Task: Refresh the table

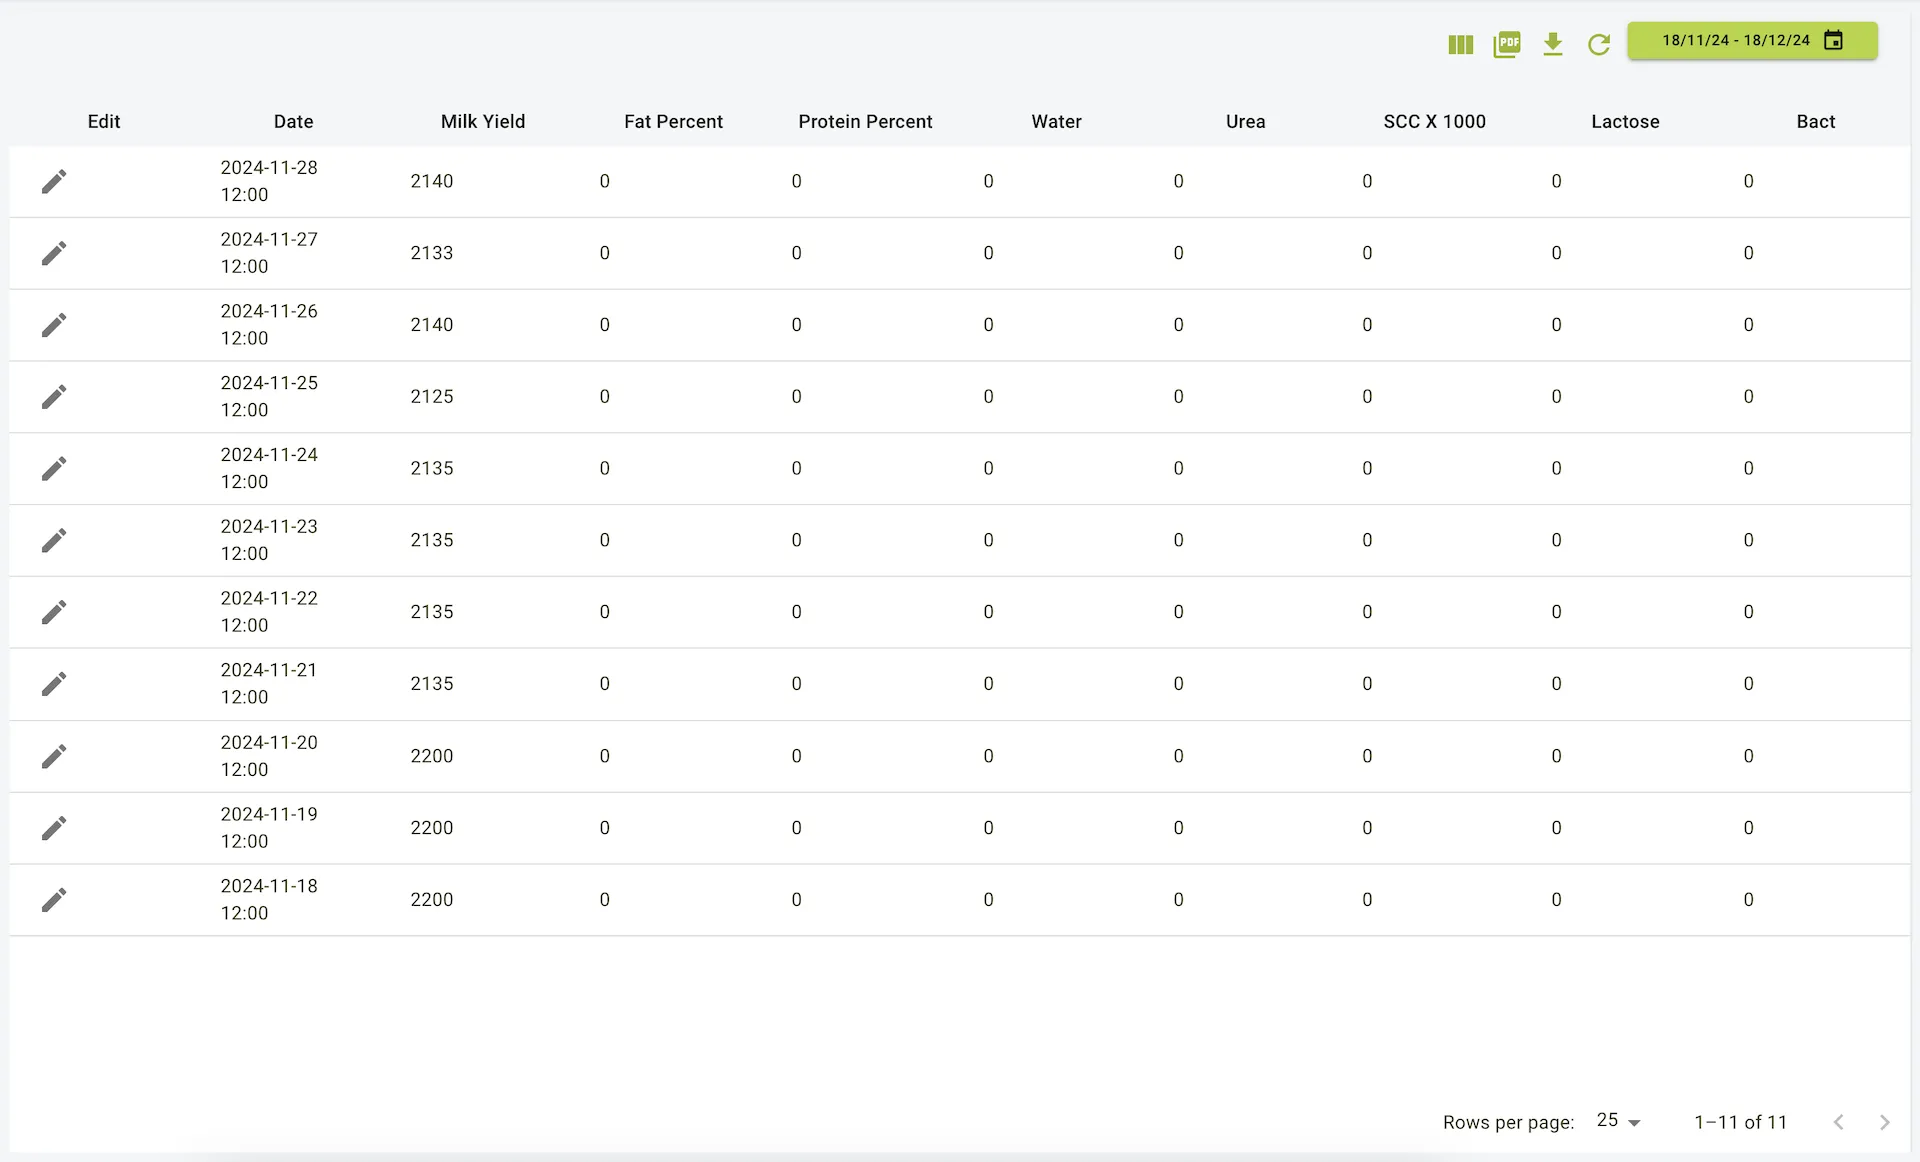Action: tap(1598, 44)
